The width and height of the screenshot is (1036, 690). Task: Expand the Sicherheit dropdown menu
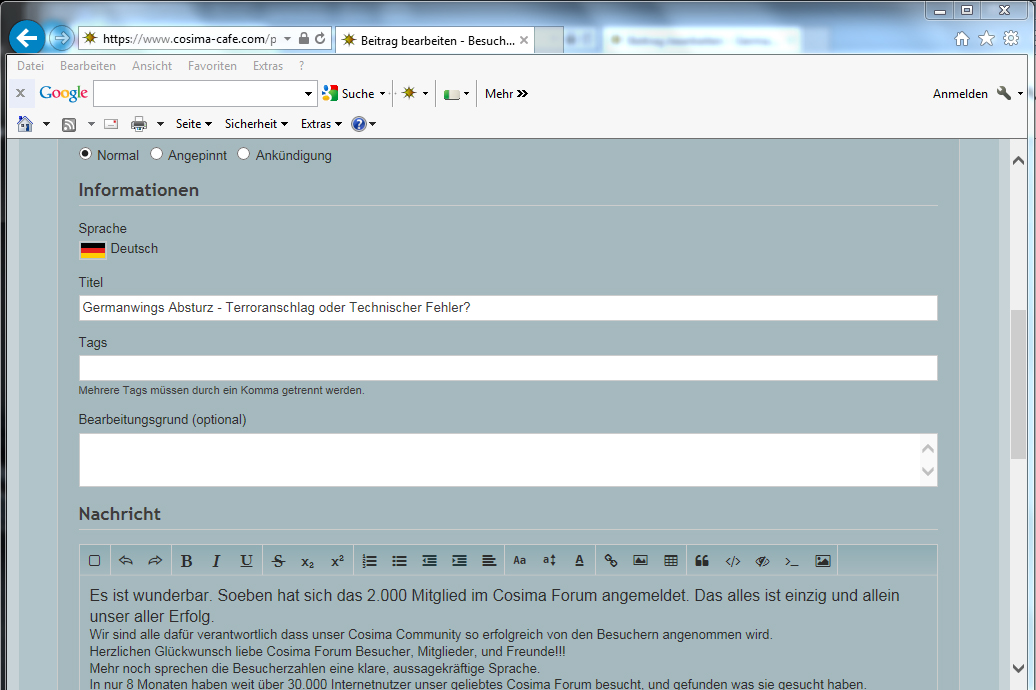(256, 124)
